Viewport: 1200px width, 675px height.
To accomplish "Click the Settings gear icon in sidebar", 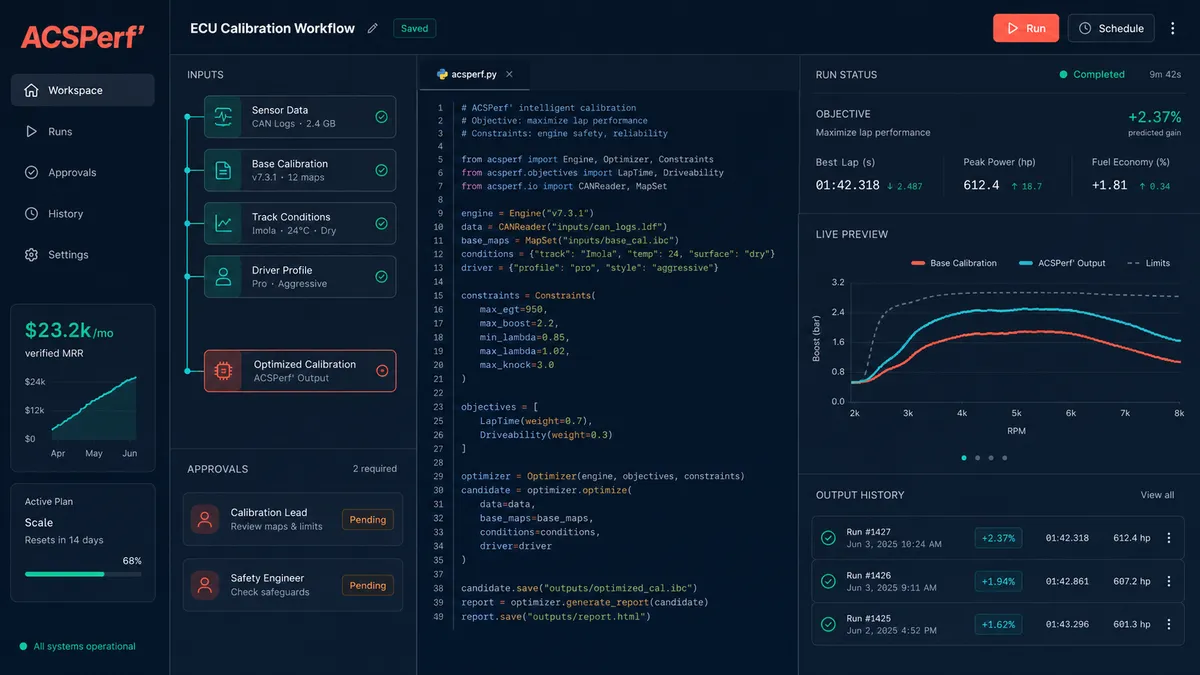I will coord(31,254).
